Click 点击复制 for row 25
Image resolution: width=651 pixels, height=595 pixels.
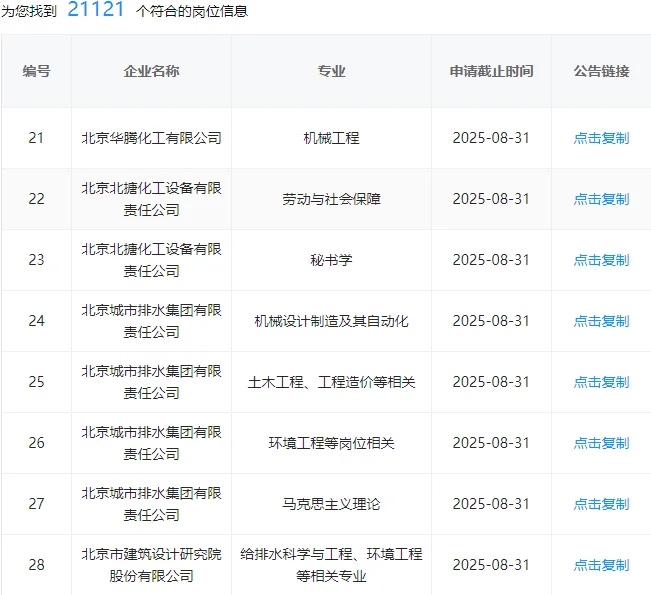[601, 382]
